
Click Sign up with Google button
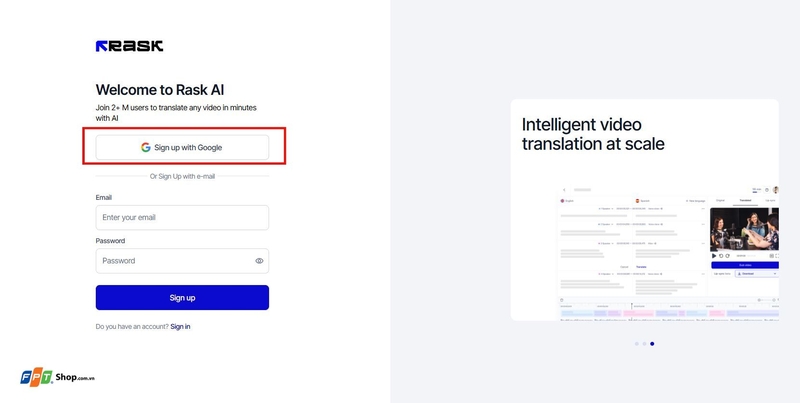[182, 147]
